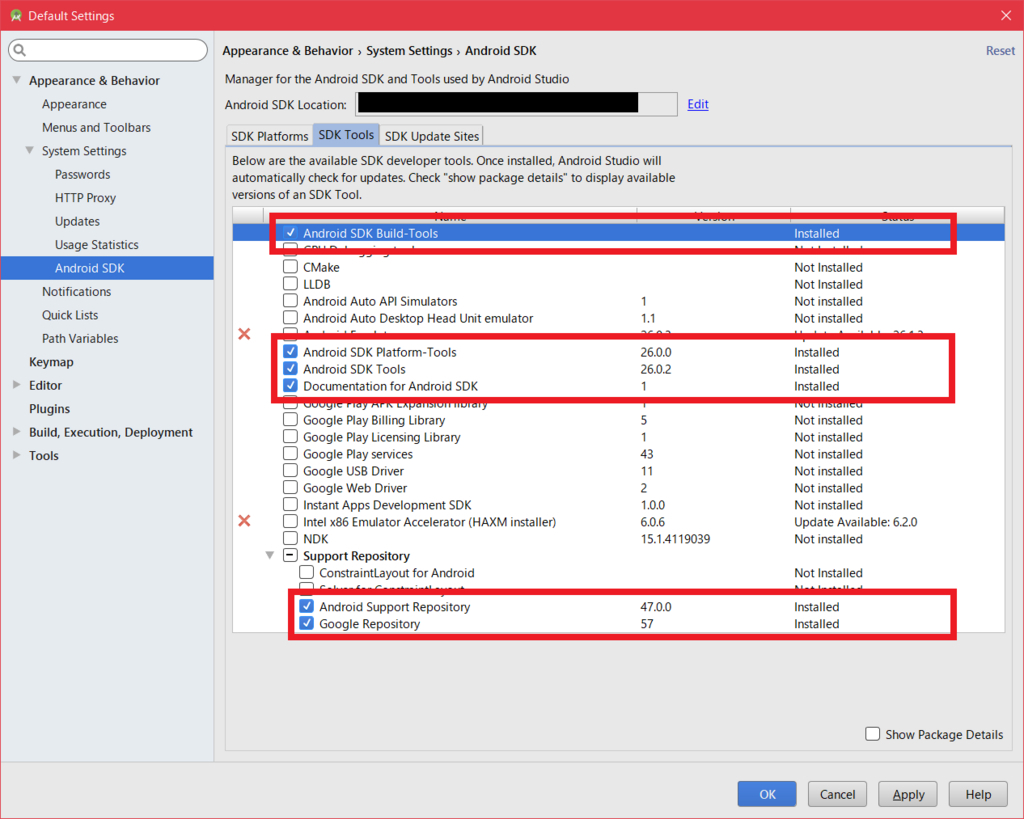Check the NDK checkbox

click(291, 539)
